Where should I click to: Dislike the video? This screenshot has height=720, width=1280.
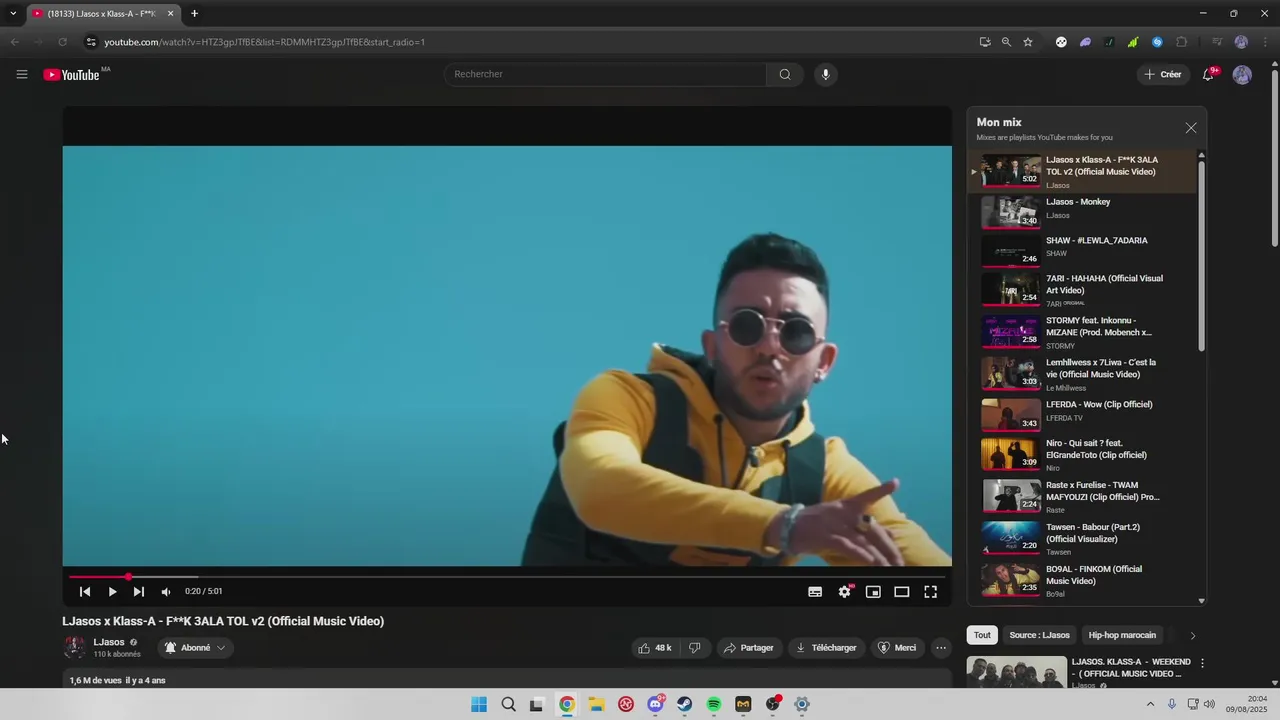click(694, 648)
